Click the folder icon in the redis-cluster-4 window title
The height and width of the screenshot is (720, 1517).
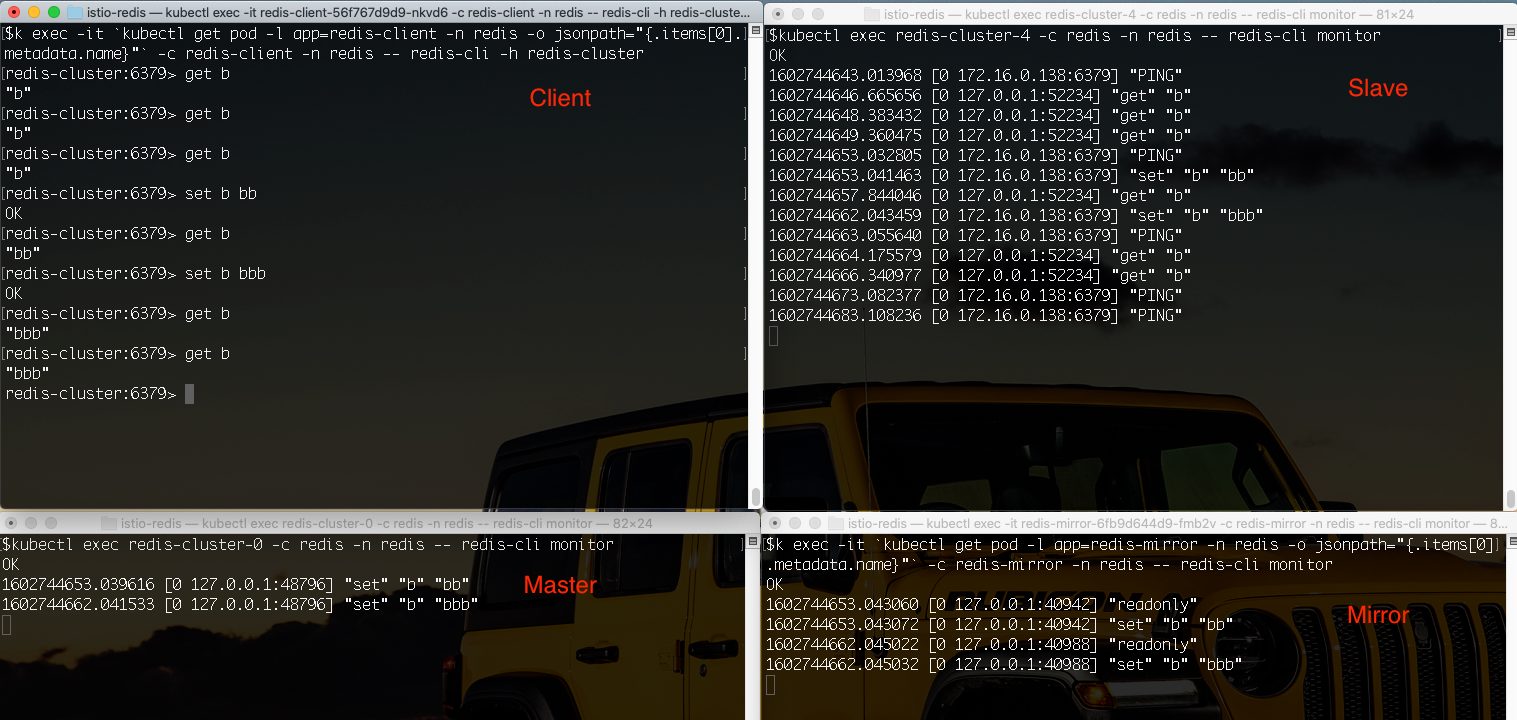point(871,14)
